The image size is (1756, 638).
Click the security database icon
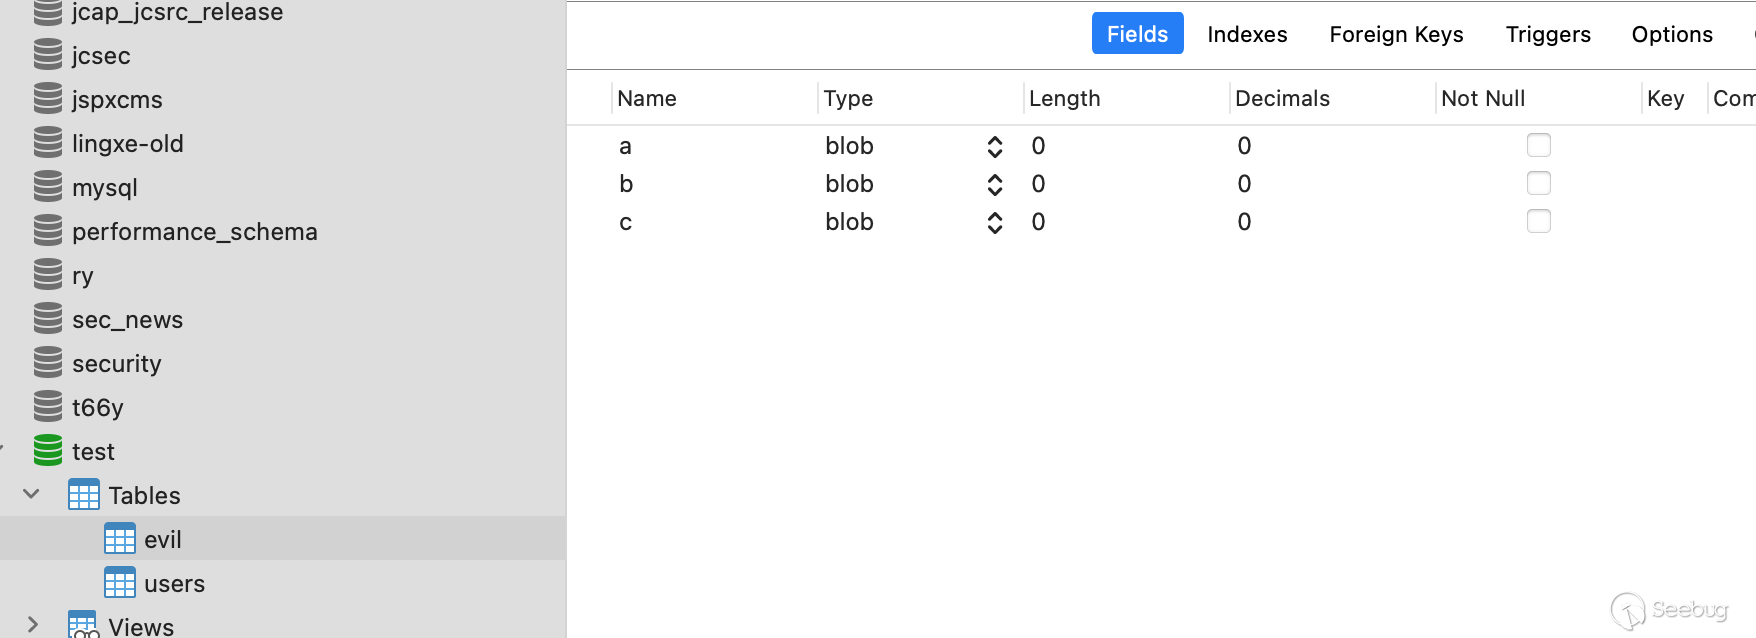tap(48, 363)
